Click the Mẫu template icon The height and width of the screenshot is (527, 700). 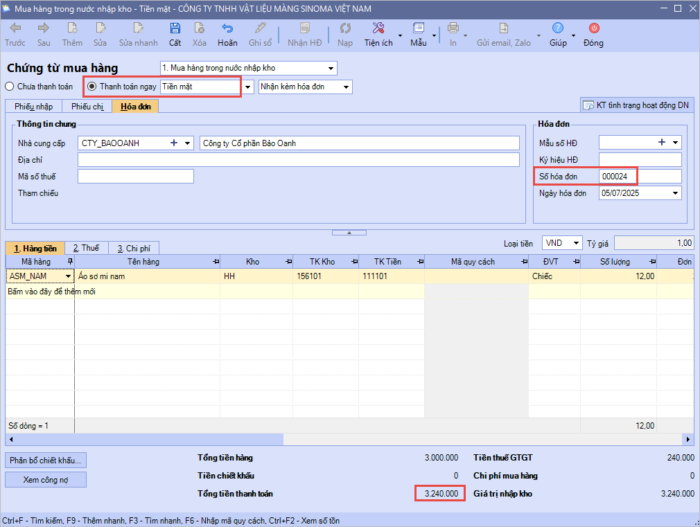pos(418,30)
